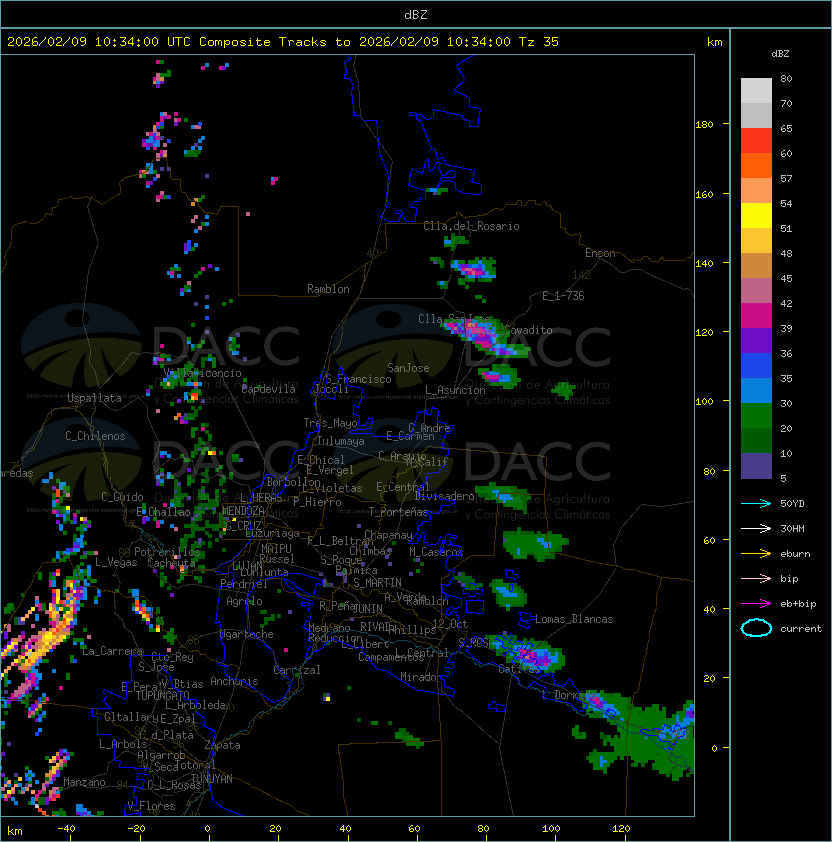
Task: Click the magenta eb+bip arrow in legend
Action: tap(756, 604)
